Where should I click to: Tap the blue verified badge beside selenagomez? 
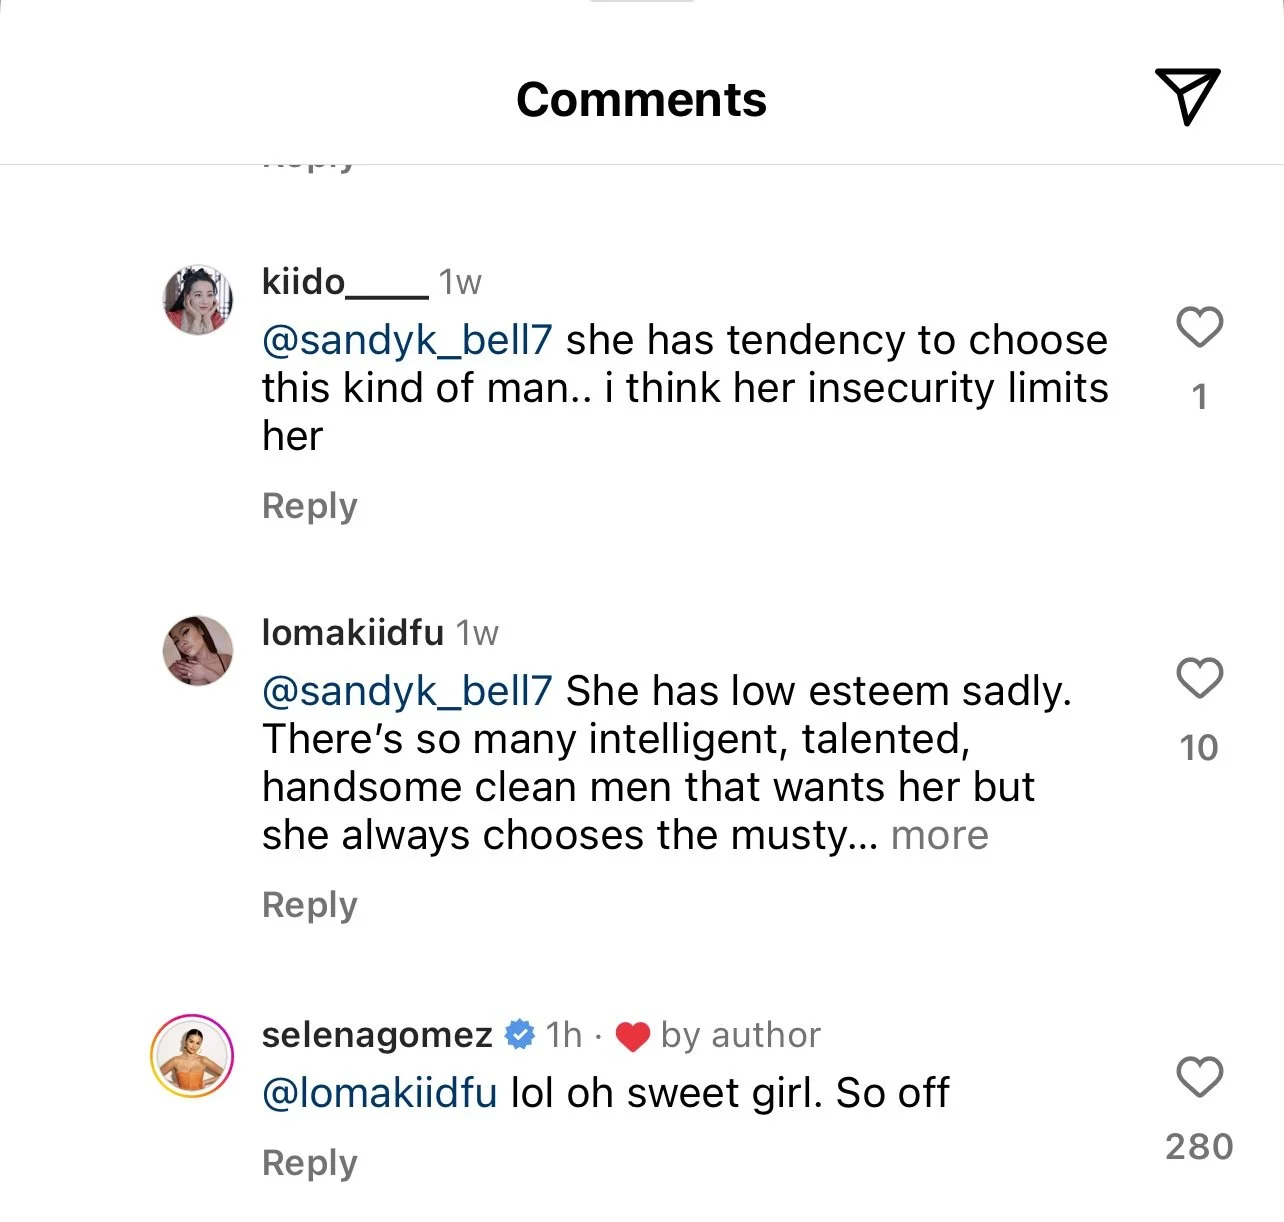pyautogui.click(x=520, y=1035)
